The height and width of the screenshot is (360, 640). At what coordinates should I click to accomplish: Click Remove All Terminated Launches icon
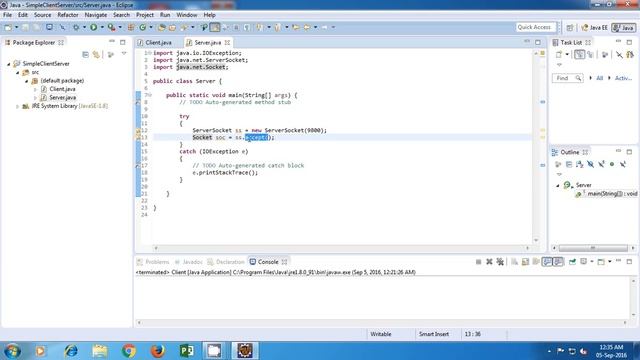[x=500, y=262]
